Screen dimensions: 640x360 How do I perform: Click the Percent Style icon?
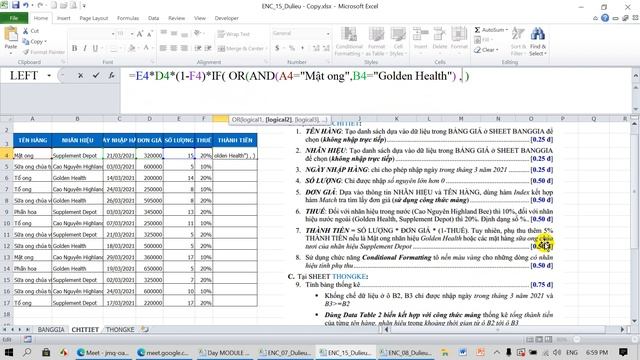(x=292, y=48)
